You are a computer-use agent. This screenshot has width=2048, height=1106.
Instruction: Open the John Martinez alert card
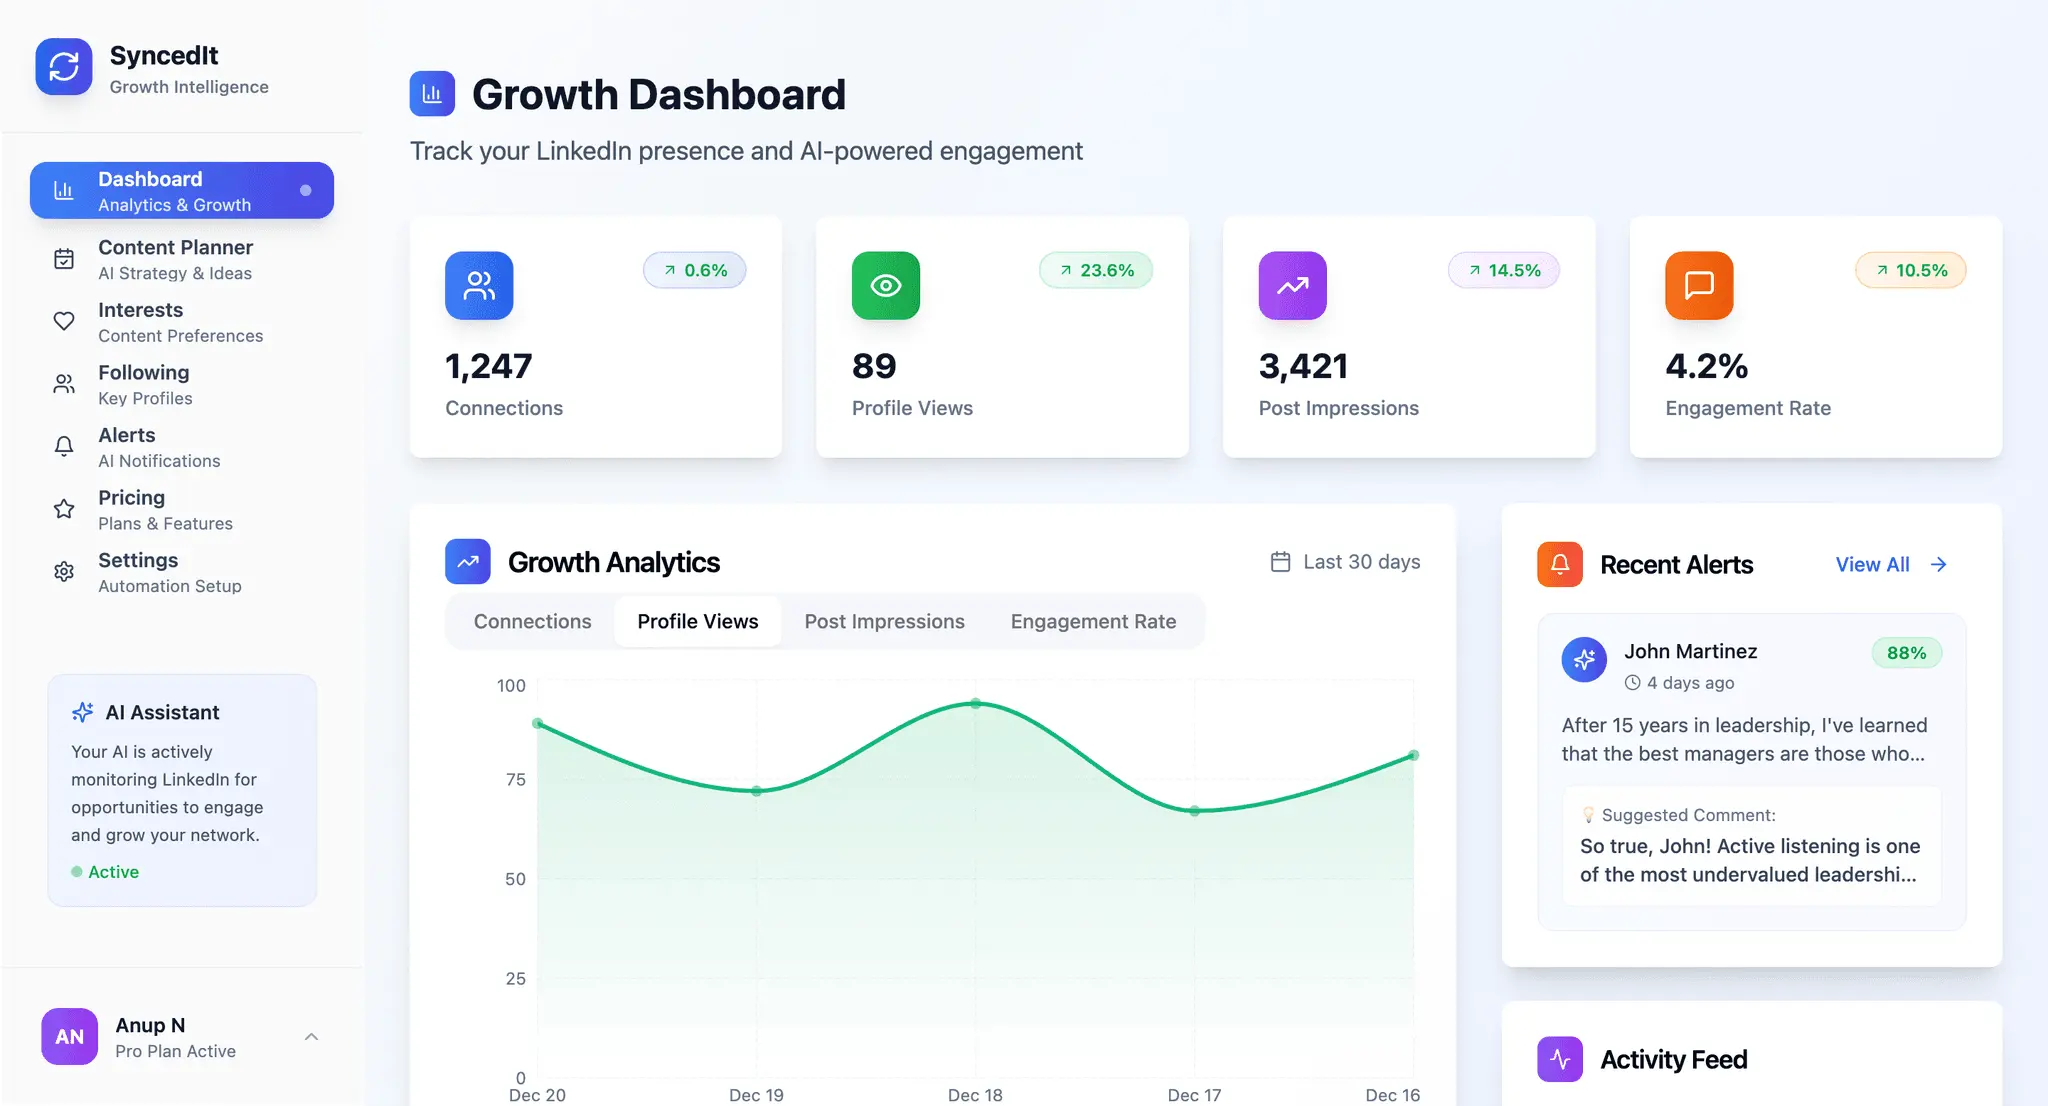1752,772
